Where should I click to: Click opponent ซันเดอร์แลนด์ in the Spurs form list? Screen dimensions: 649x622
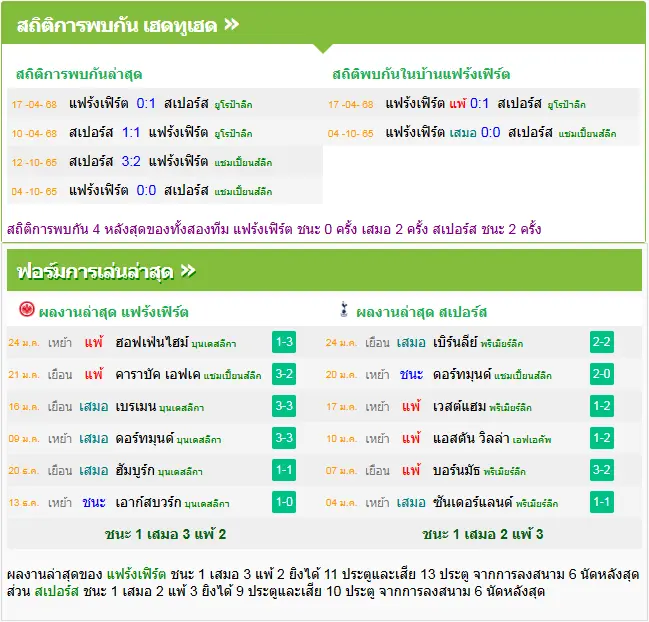click(473, 502)
